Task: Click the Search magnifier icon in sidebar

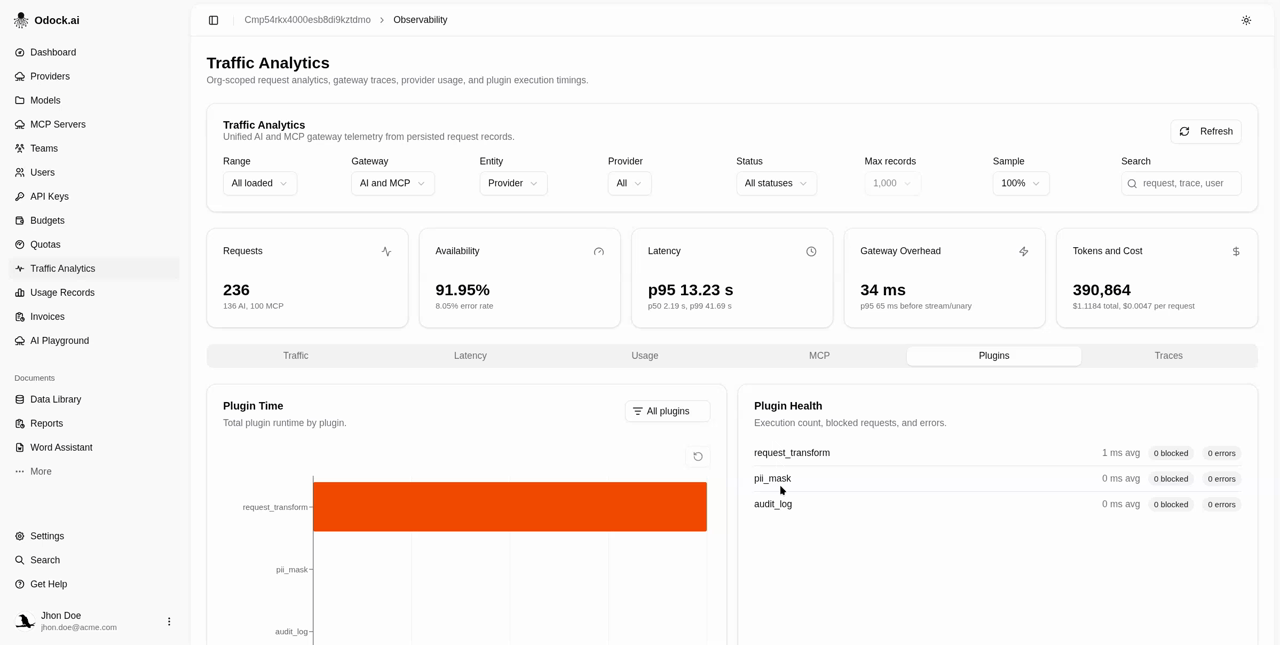Action: (x=19, y=560)
